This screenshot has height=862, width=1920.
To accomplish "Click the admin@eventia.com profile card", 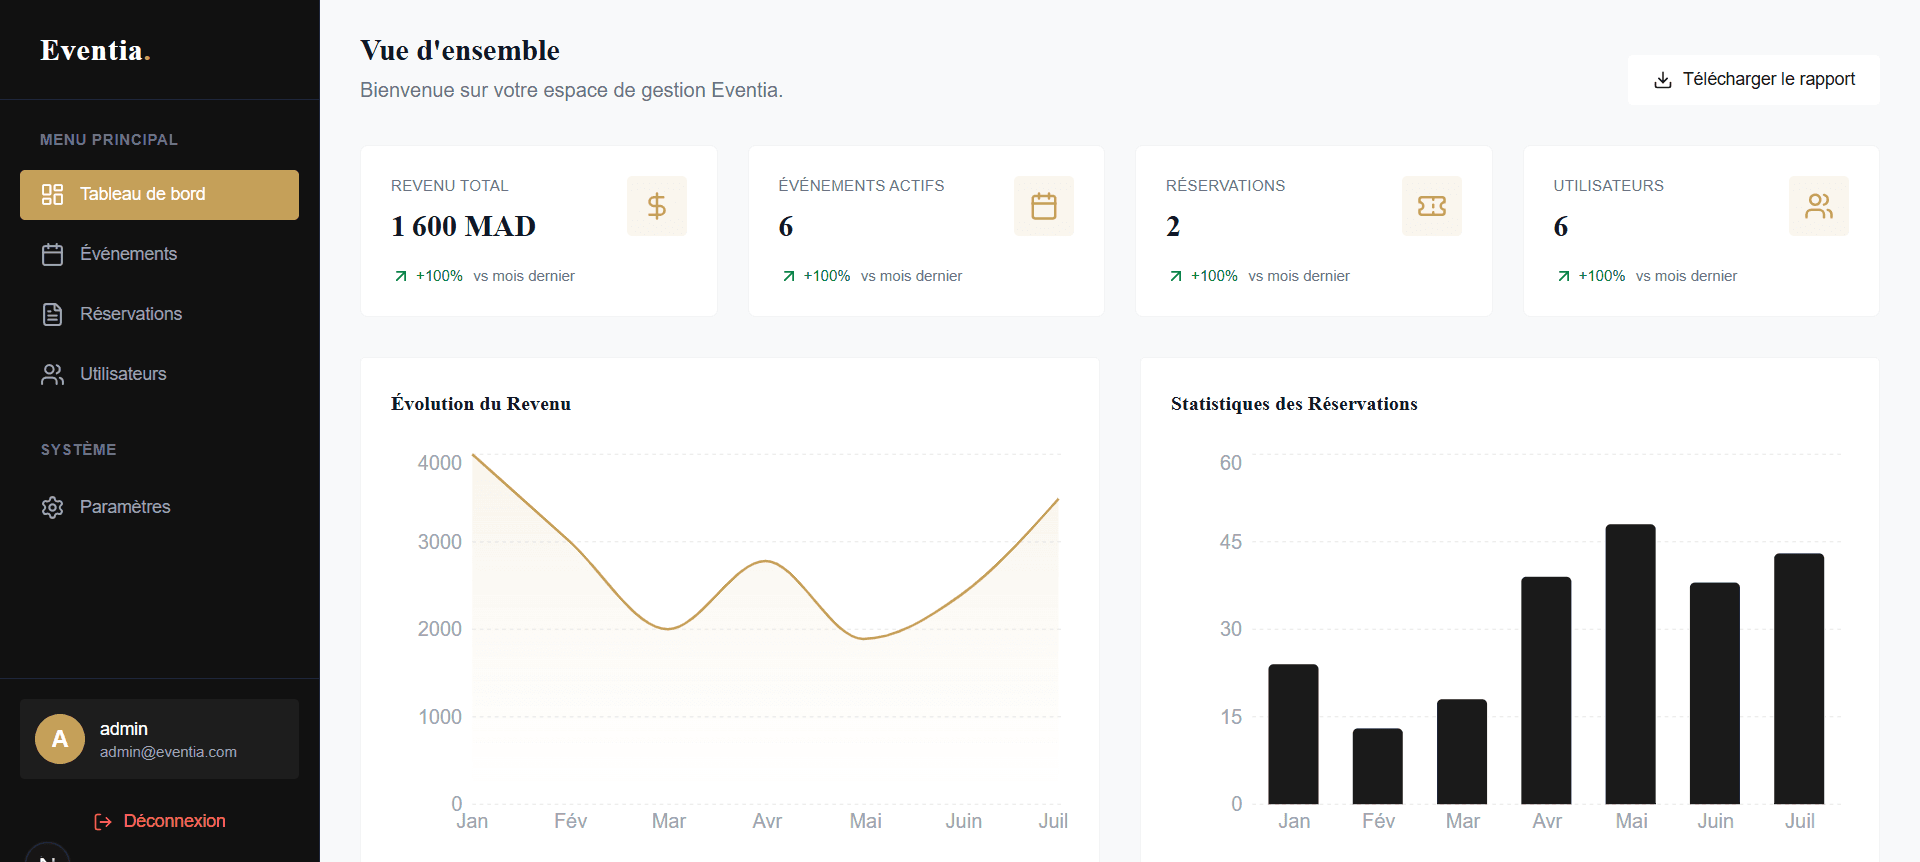I will pyautogui.click(x=159, y=739).
